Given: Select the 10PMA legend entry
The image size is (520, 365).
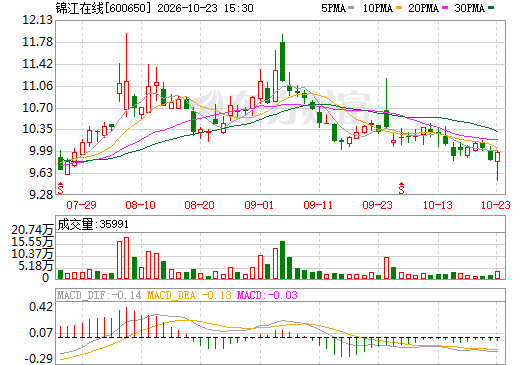Looking at the screenshot, I should point(382,8).
